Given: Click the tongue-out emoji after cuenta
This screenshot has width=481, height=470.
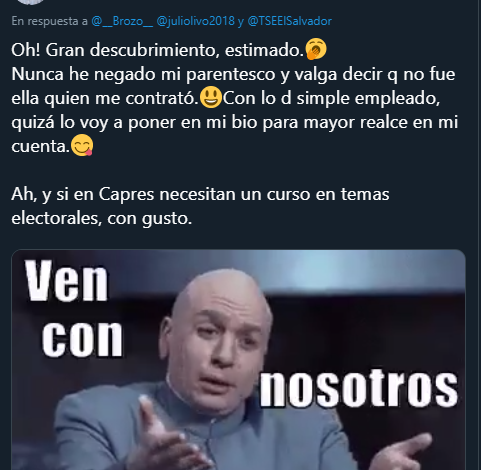Looking at the screenshot, I should 82,145.
